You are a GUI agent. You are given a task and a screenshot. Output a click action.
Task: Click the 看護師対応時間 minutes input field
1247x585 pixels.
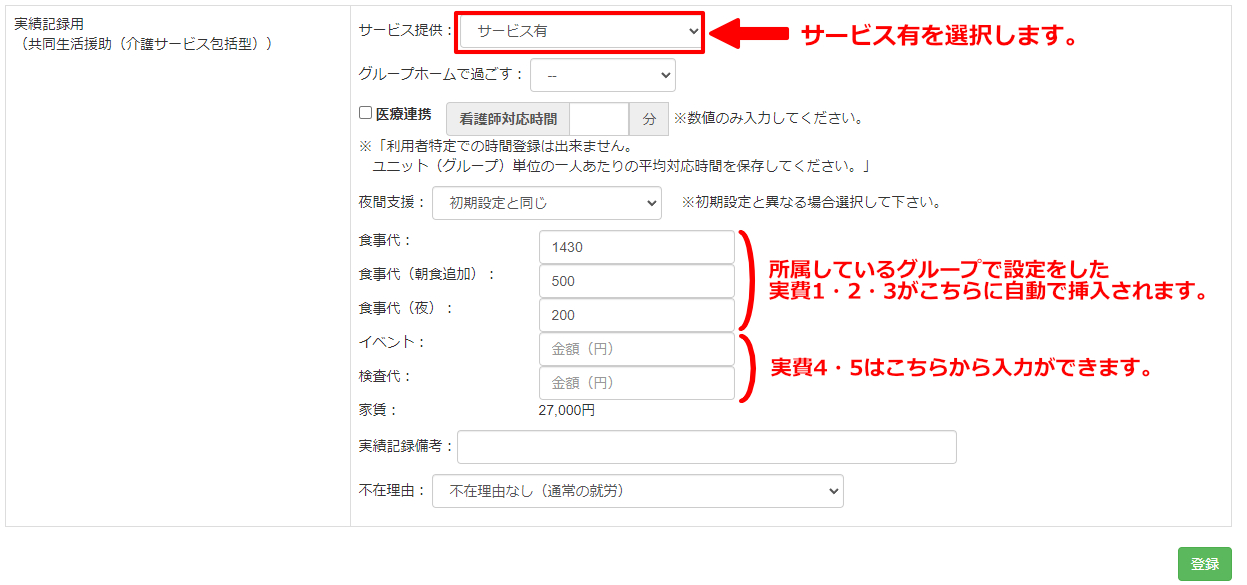click(598, 119)
